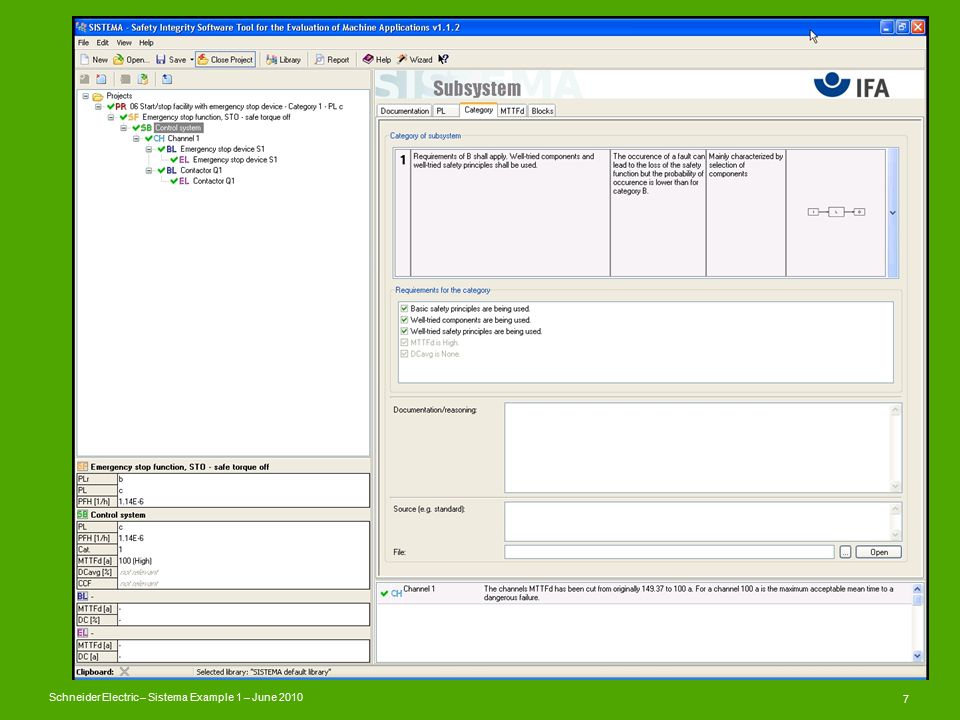
Task: Open the File menu
Action: coord(83,43)
